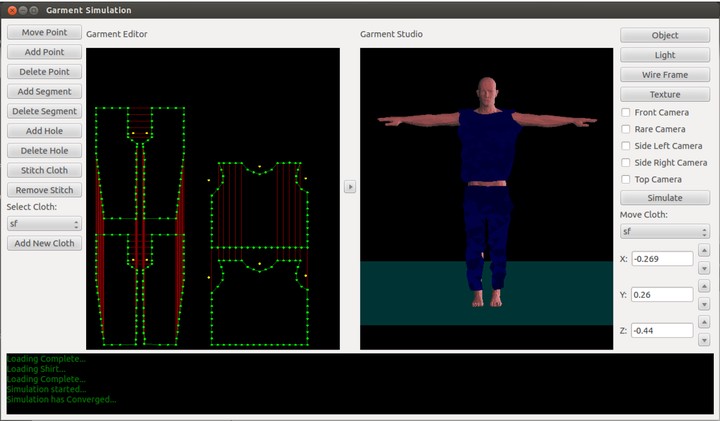Click the X coordinate input field

tap(662, 259)
